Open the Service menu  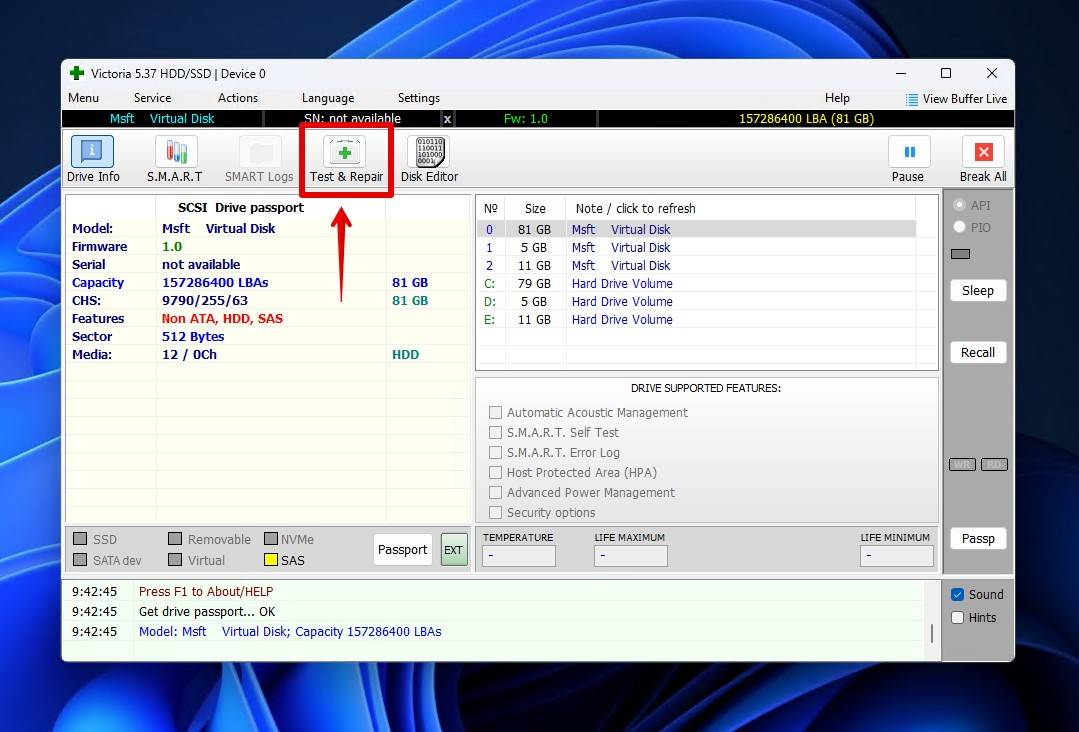pyautogui.click(x=152, y=98)
